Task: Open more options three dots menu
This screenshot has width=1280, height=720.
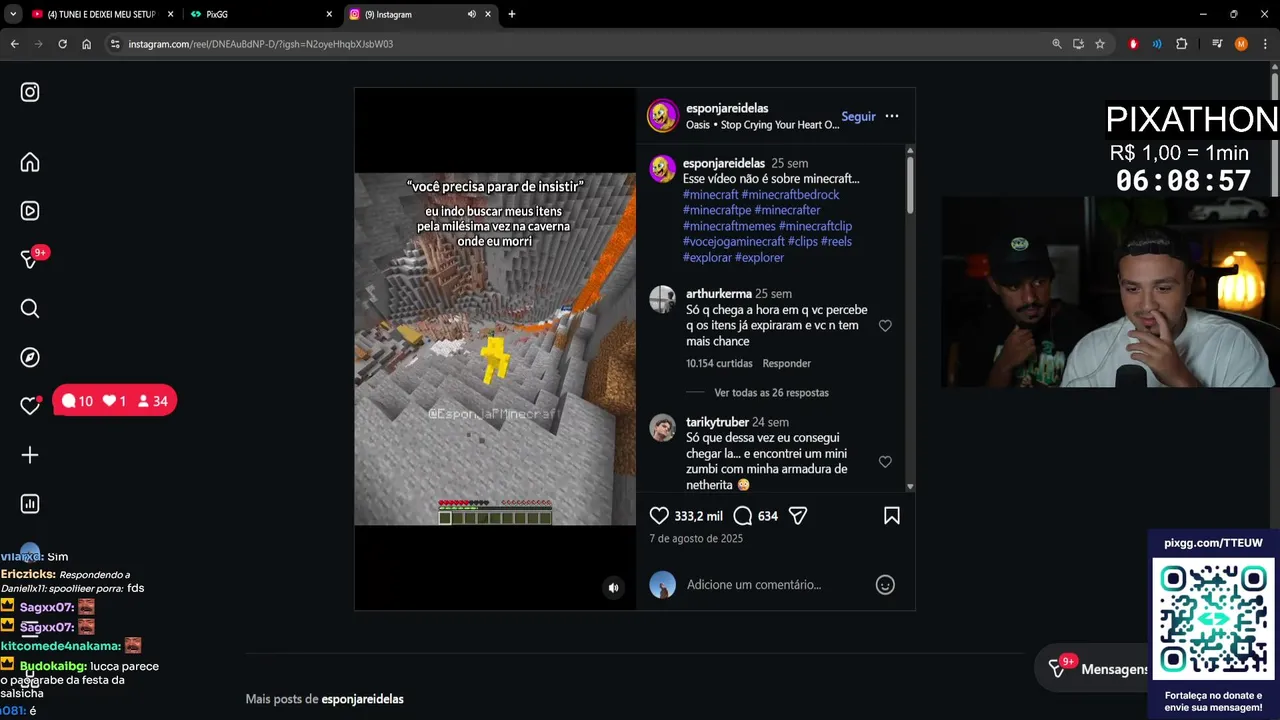Action: [892, 116]
